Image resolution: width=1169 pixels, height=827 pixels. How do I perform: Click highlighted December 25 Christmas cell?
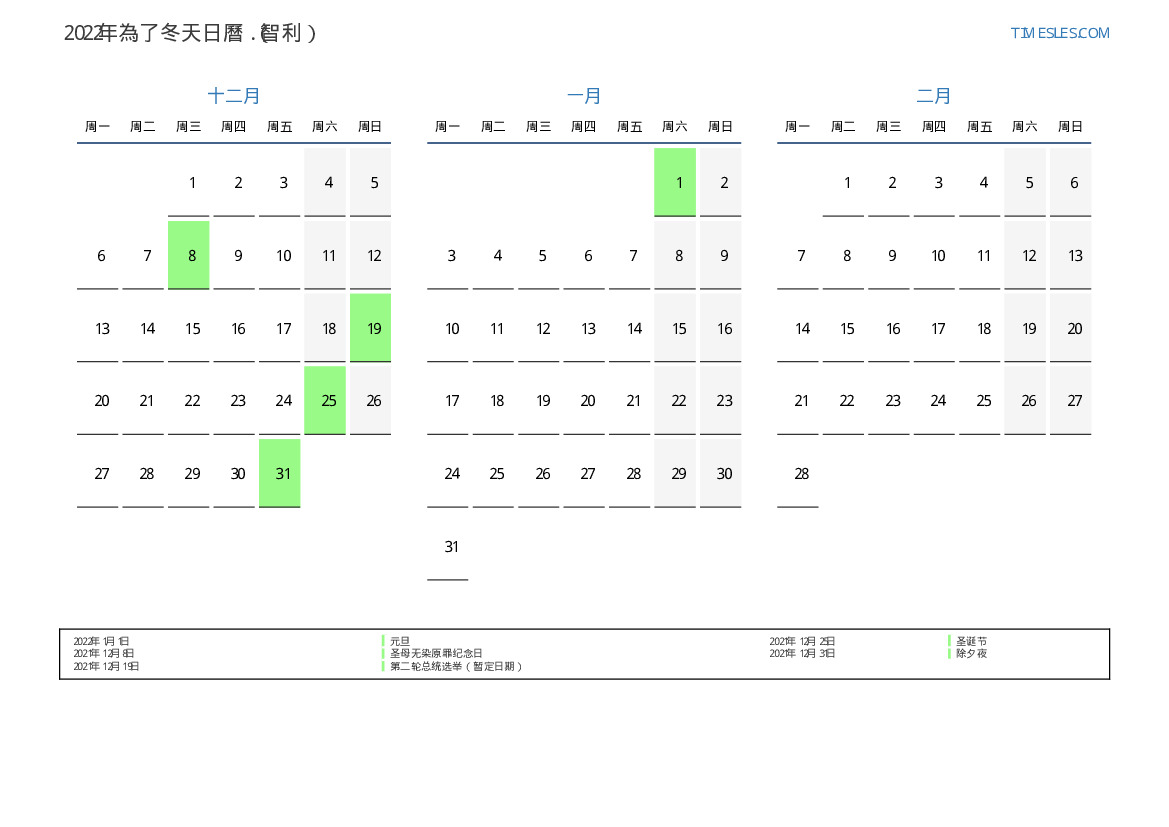pos(325,400)
